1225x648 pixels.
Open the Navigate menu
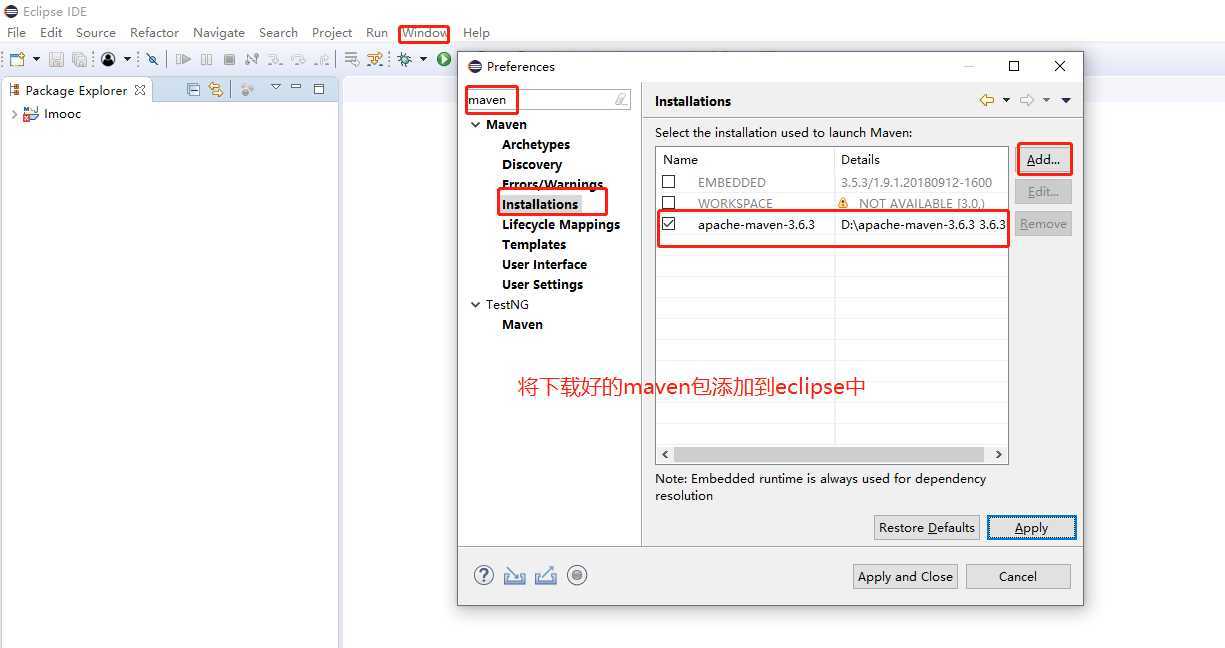(x=219, y=33)
